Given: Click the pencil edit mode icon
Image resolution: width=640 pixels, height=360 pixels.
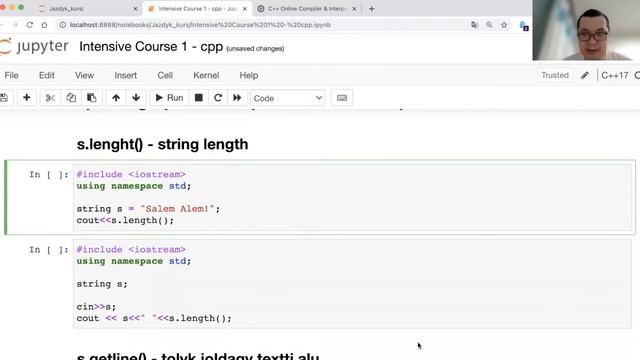Looking at the screenshot, I should (585, 75).
